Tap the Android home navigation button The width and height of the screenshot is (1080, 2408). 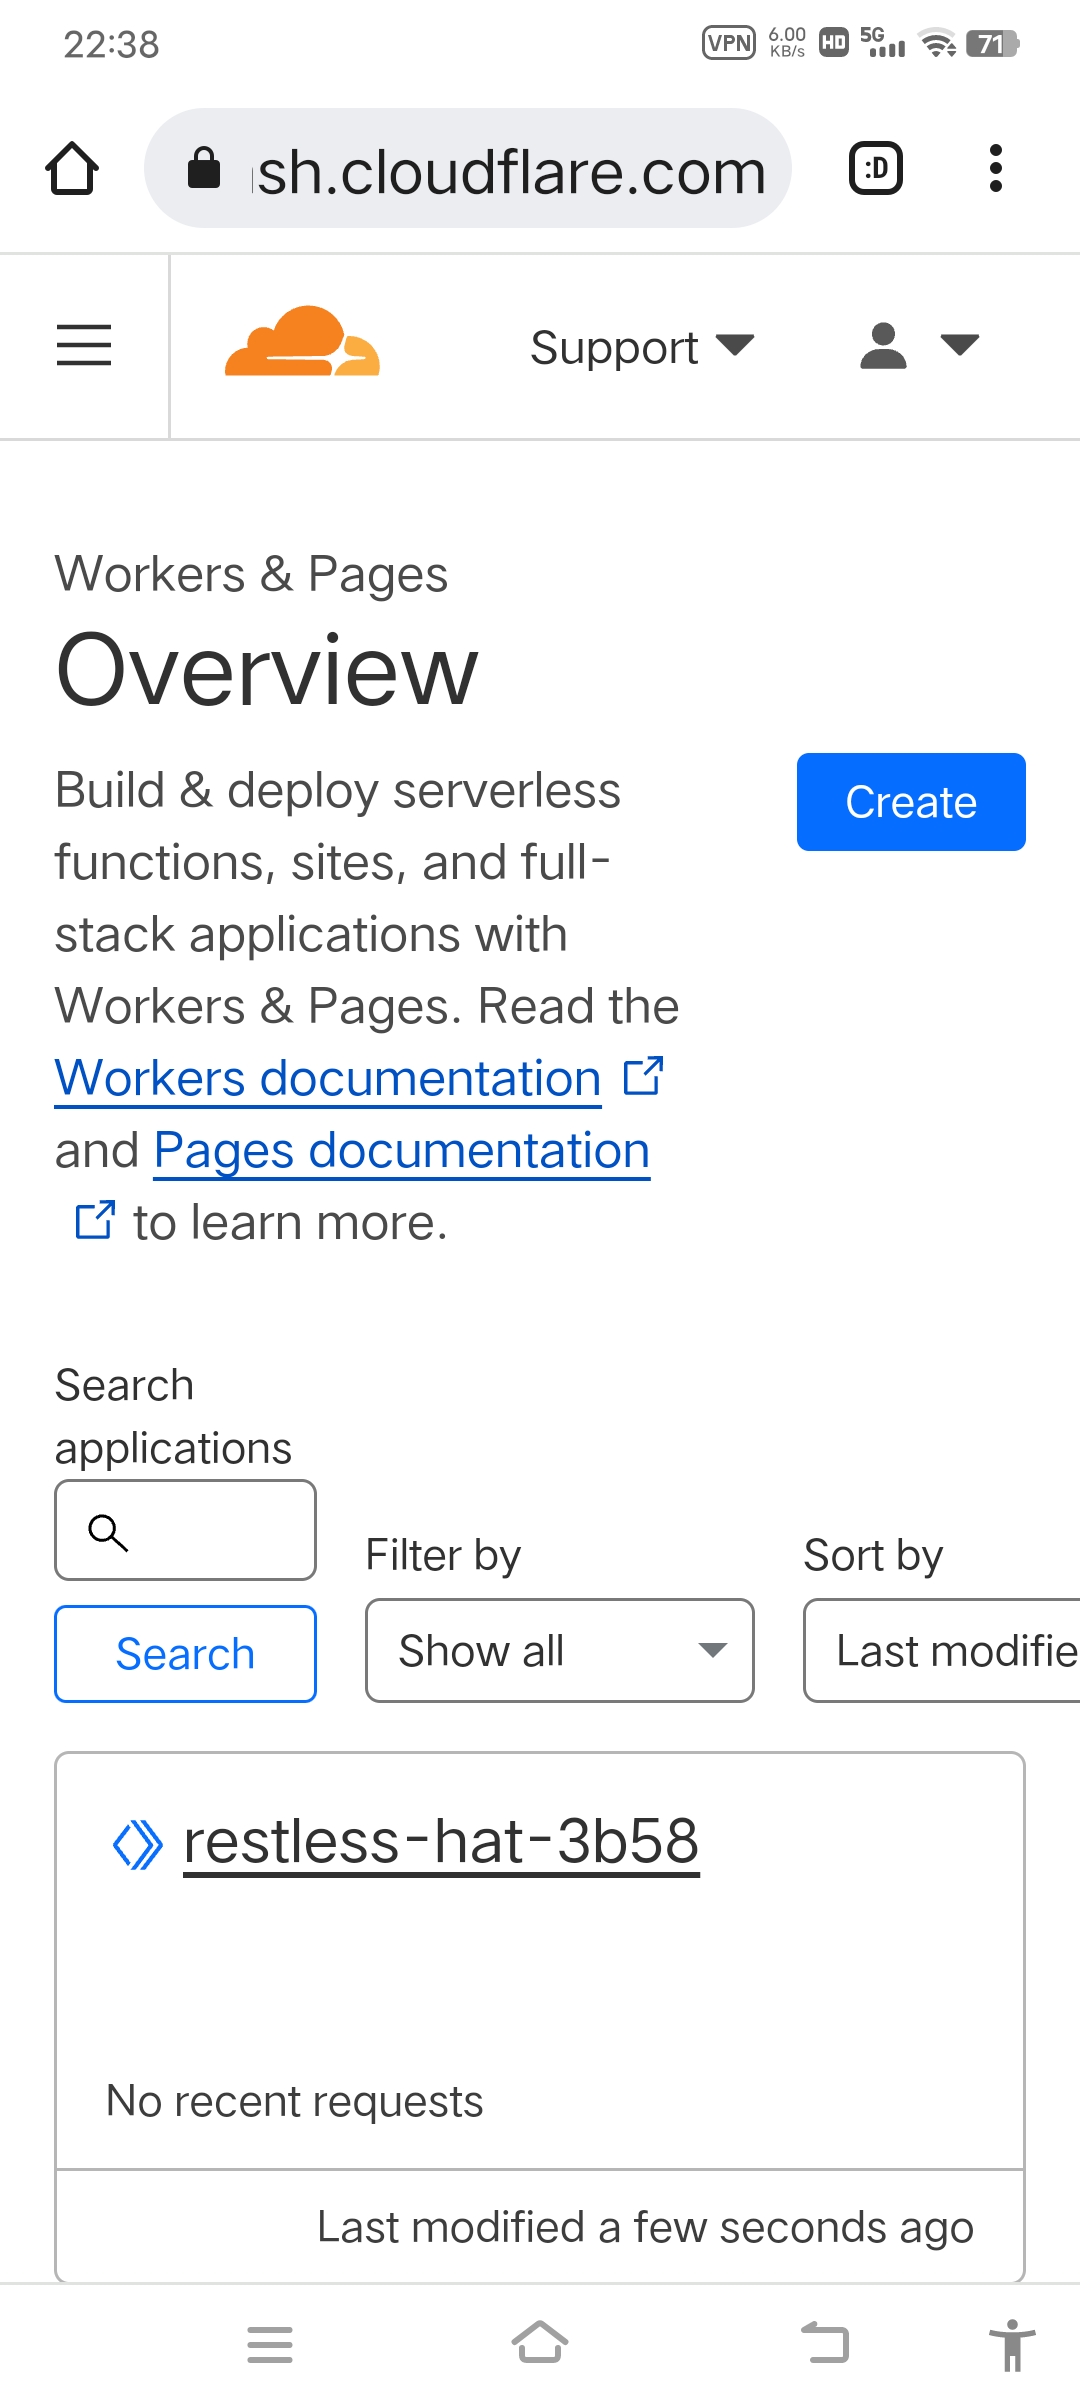pos(540,2342)
